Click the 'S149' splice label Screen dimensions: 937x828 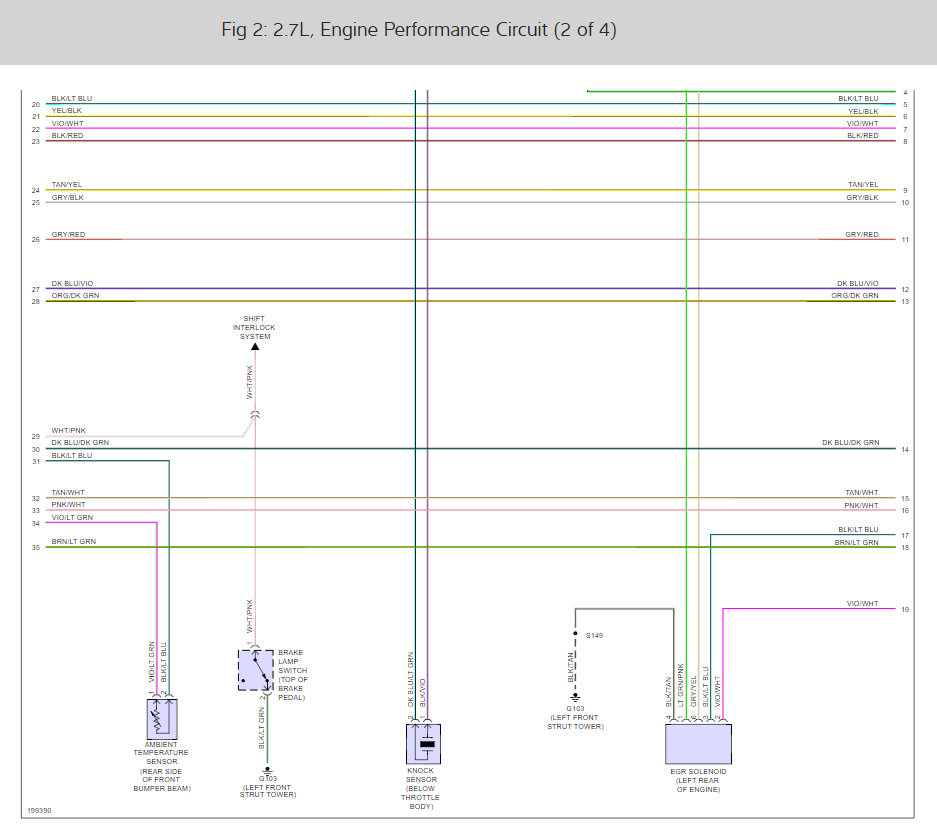(x=594, y=636)
